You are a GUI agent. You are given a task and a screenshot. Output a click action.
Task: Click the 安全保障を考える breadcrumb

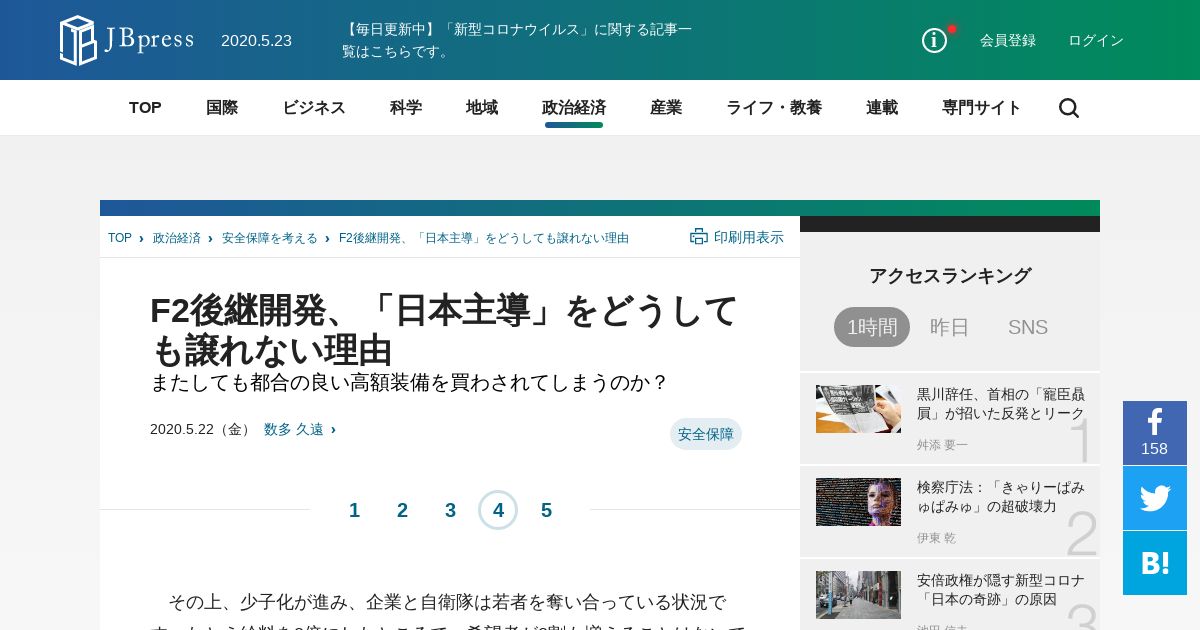click(x=270, y=238)
